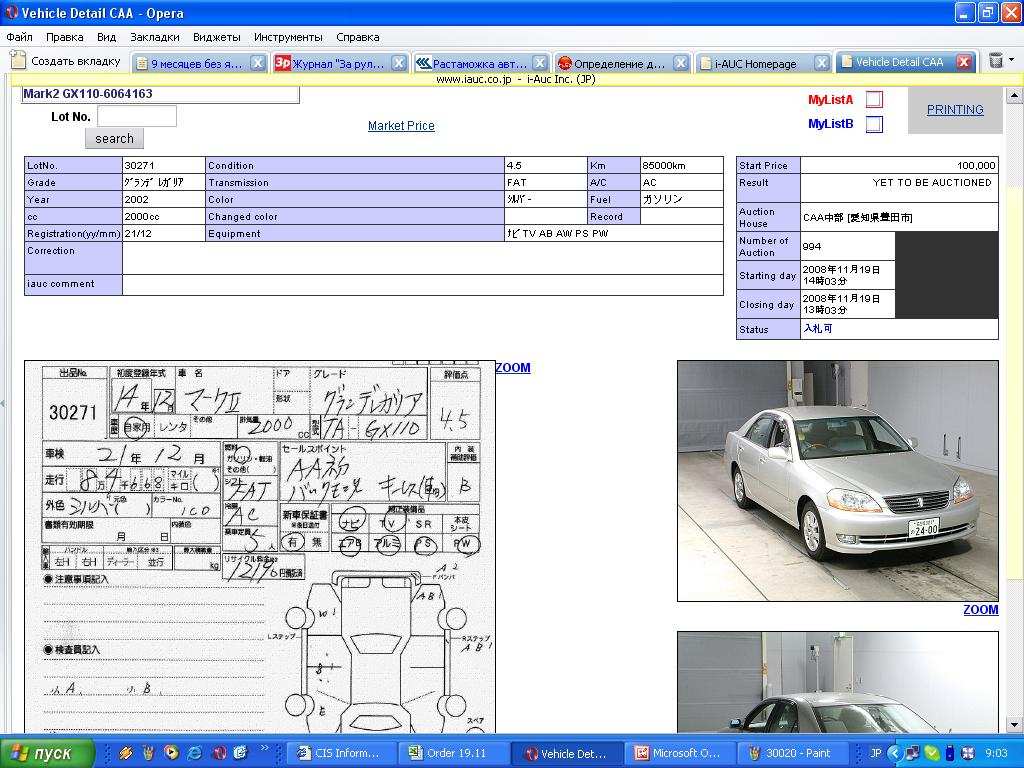
Task: Close the '9 месяцев без я…' tab
Action: [x=258, y=63]
